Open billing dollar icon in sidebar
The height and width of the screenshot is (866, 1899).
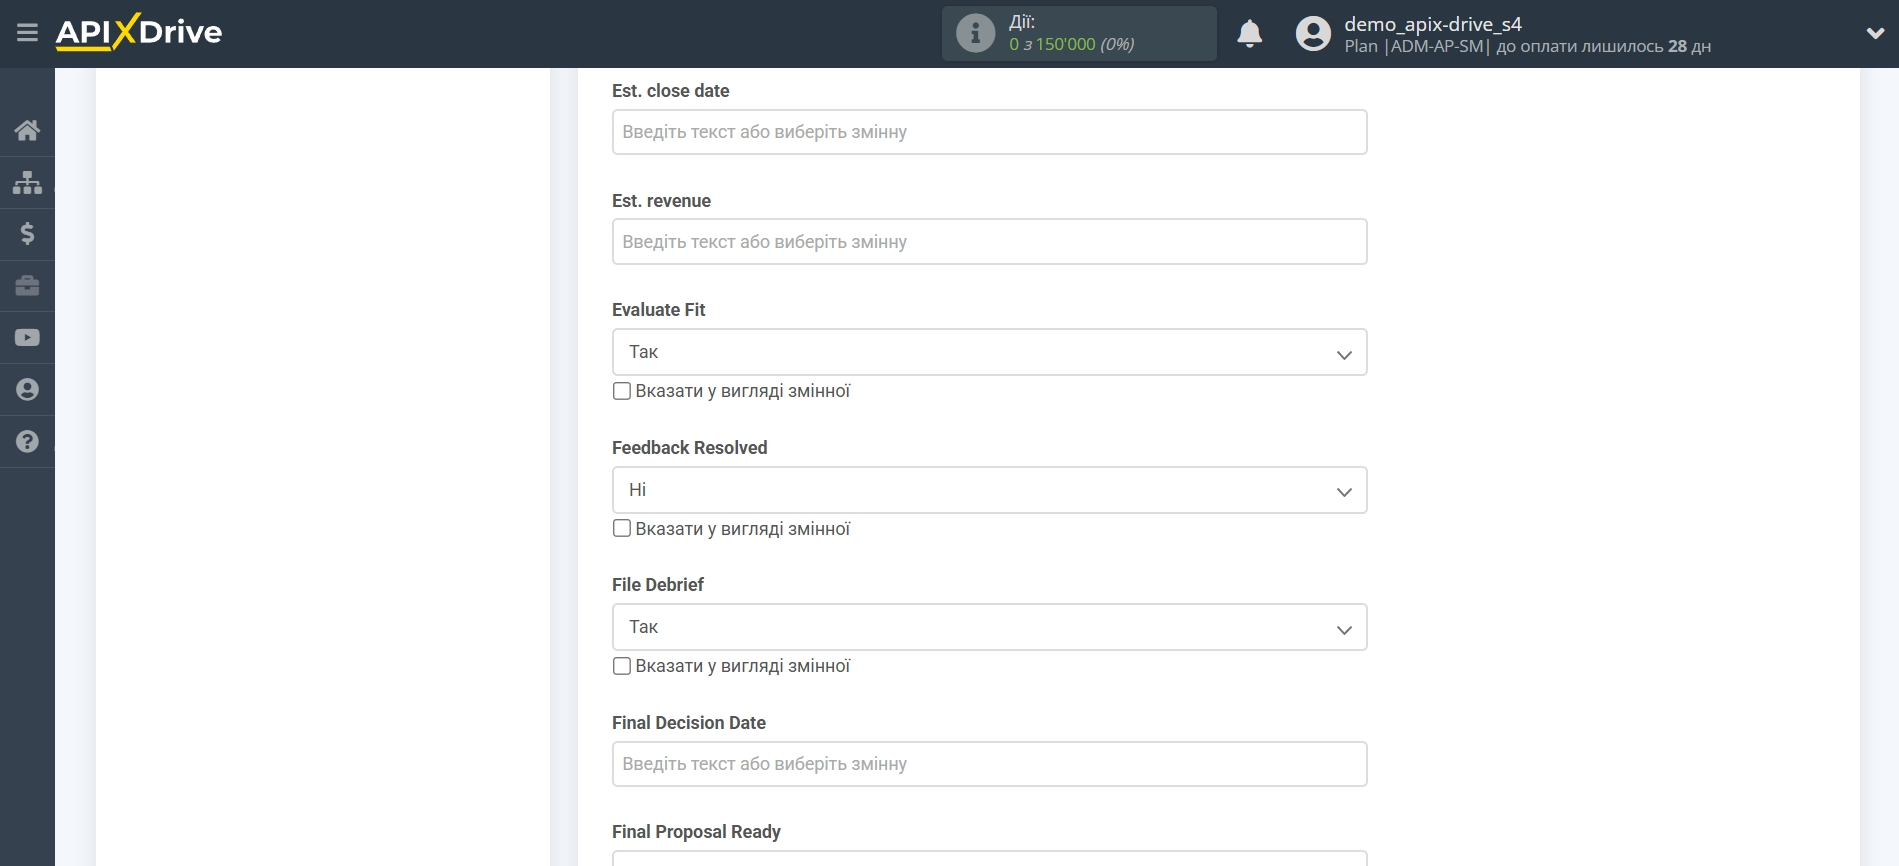coord(27,234)
